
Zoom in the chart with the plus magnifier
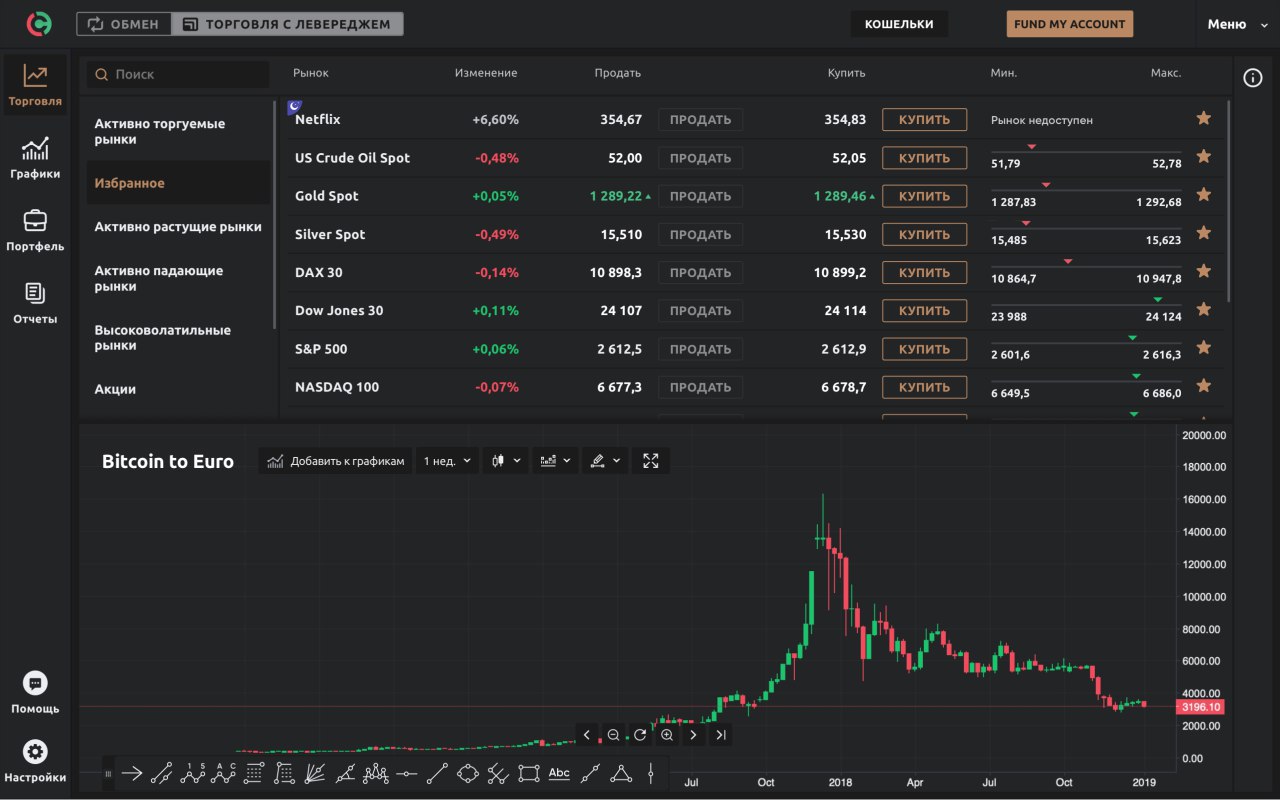tap(667, 735)
